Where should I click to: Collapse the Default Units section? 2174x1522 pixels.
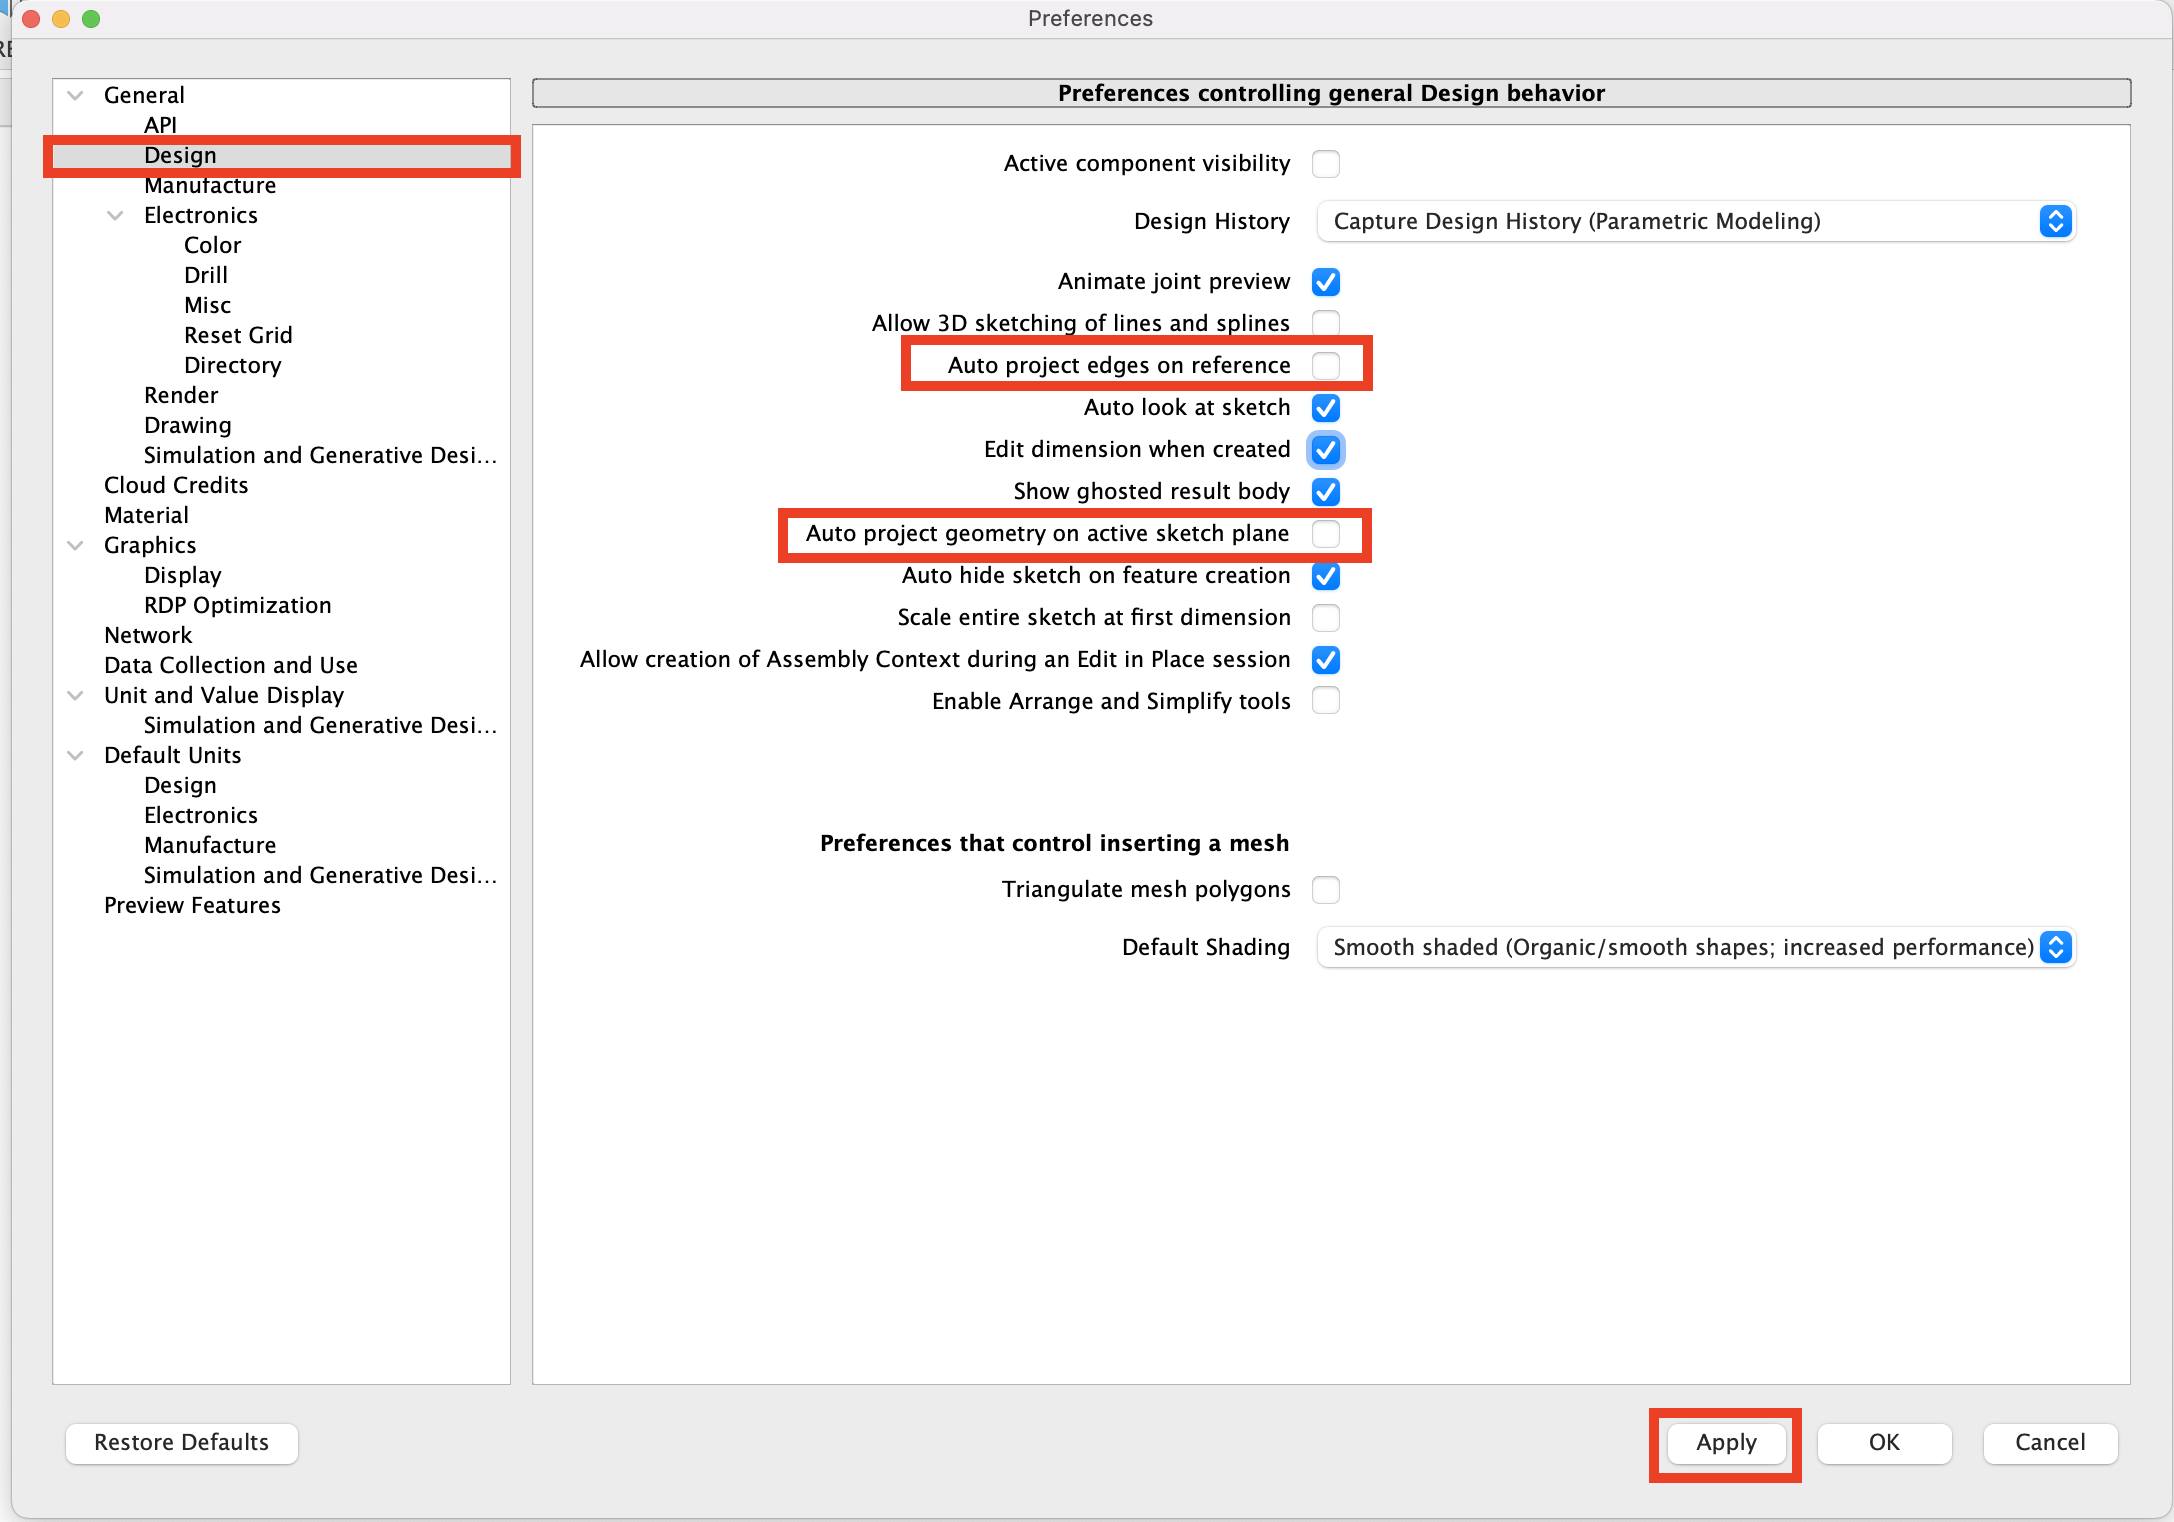pyautogui.click(x=75, y=756)
